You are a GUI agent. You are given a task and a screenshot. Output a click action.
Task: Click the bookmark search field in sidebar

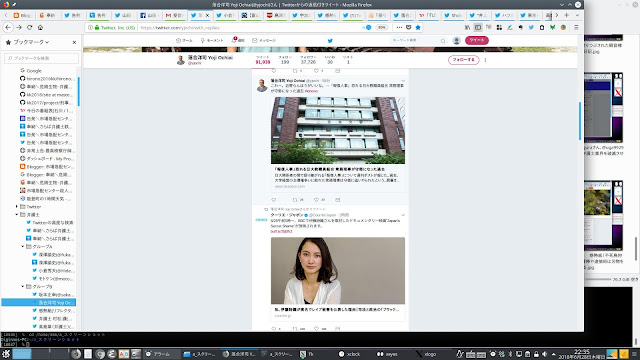(41, 58)
